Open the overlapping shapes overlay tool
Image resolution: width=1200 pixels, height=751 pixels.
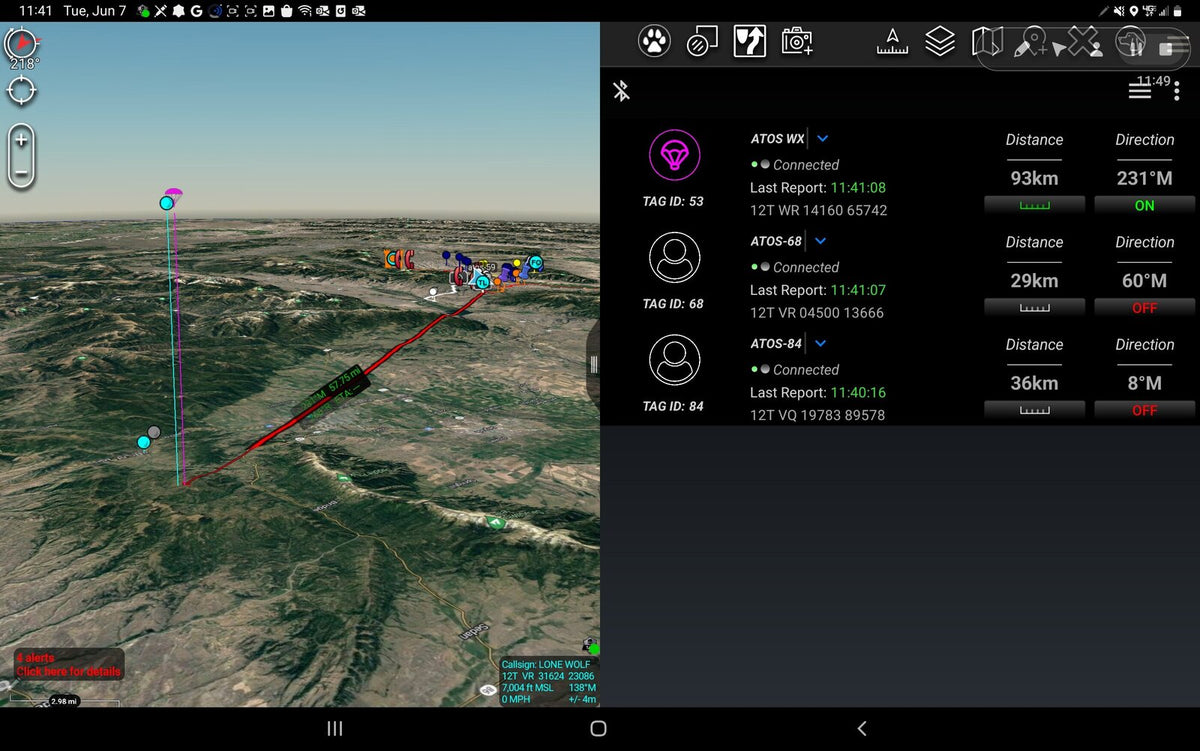click(x=702, y=41)
